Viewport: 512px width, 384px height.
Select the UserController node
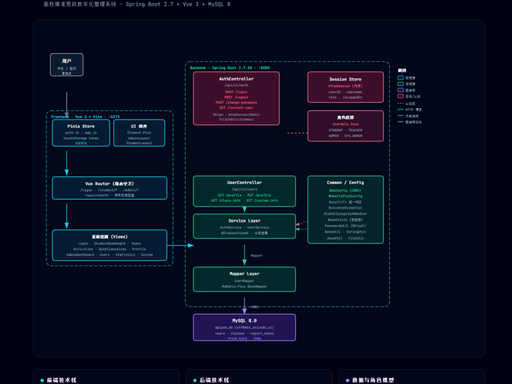244,191
